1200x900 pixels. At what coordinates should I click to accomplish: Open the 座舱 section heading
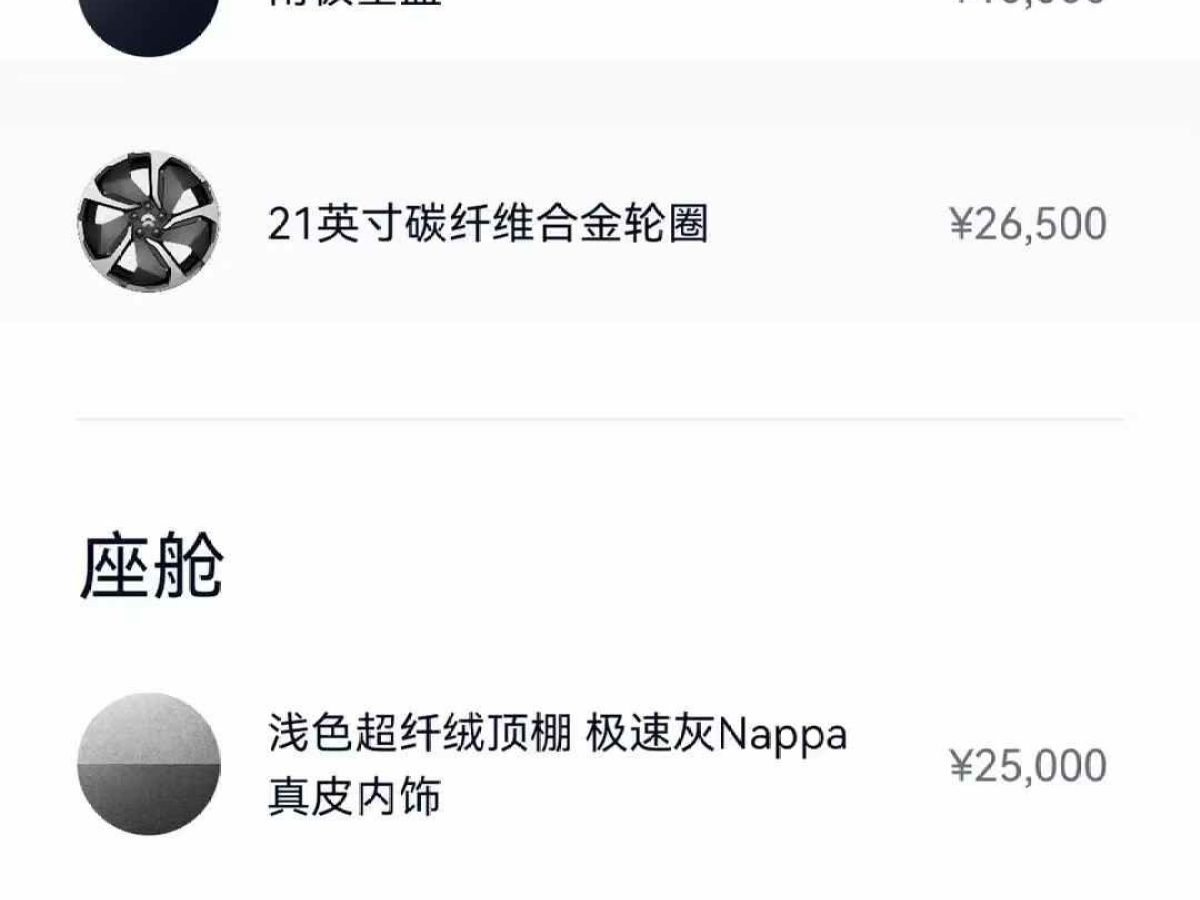[x=151, y=566]
